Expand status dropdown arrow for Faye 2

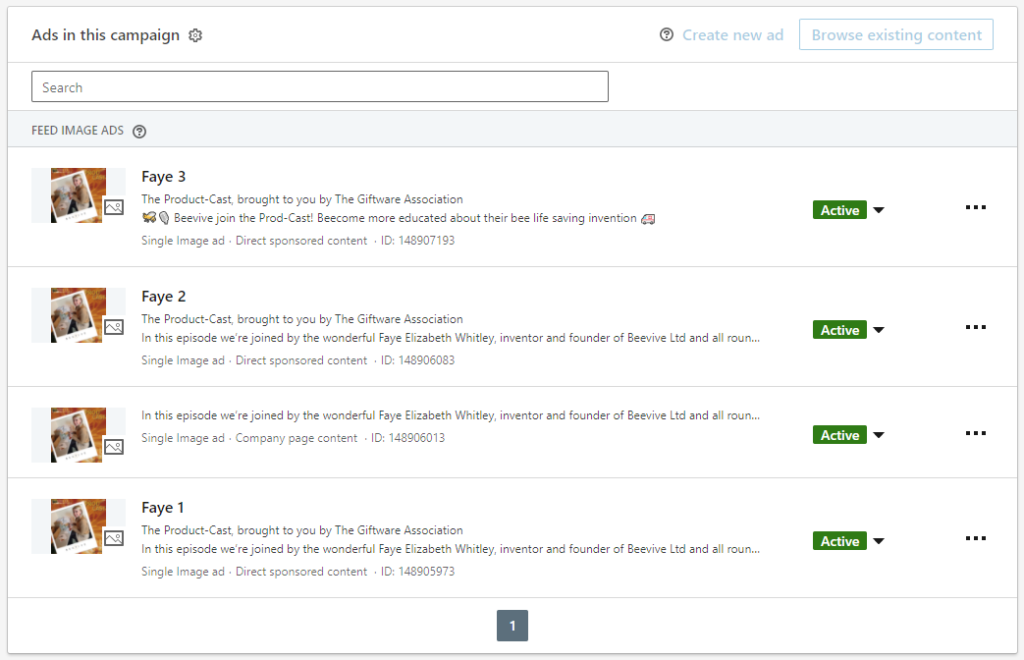tap(879, 330)
